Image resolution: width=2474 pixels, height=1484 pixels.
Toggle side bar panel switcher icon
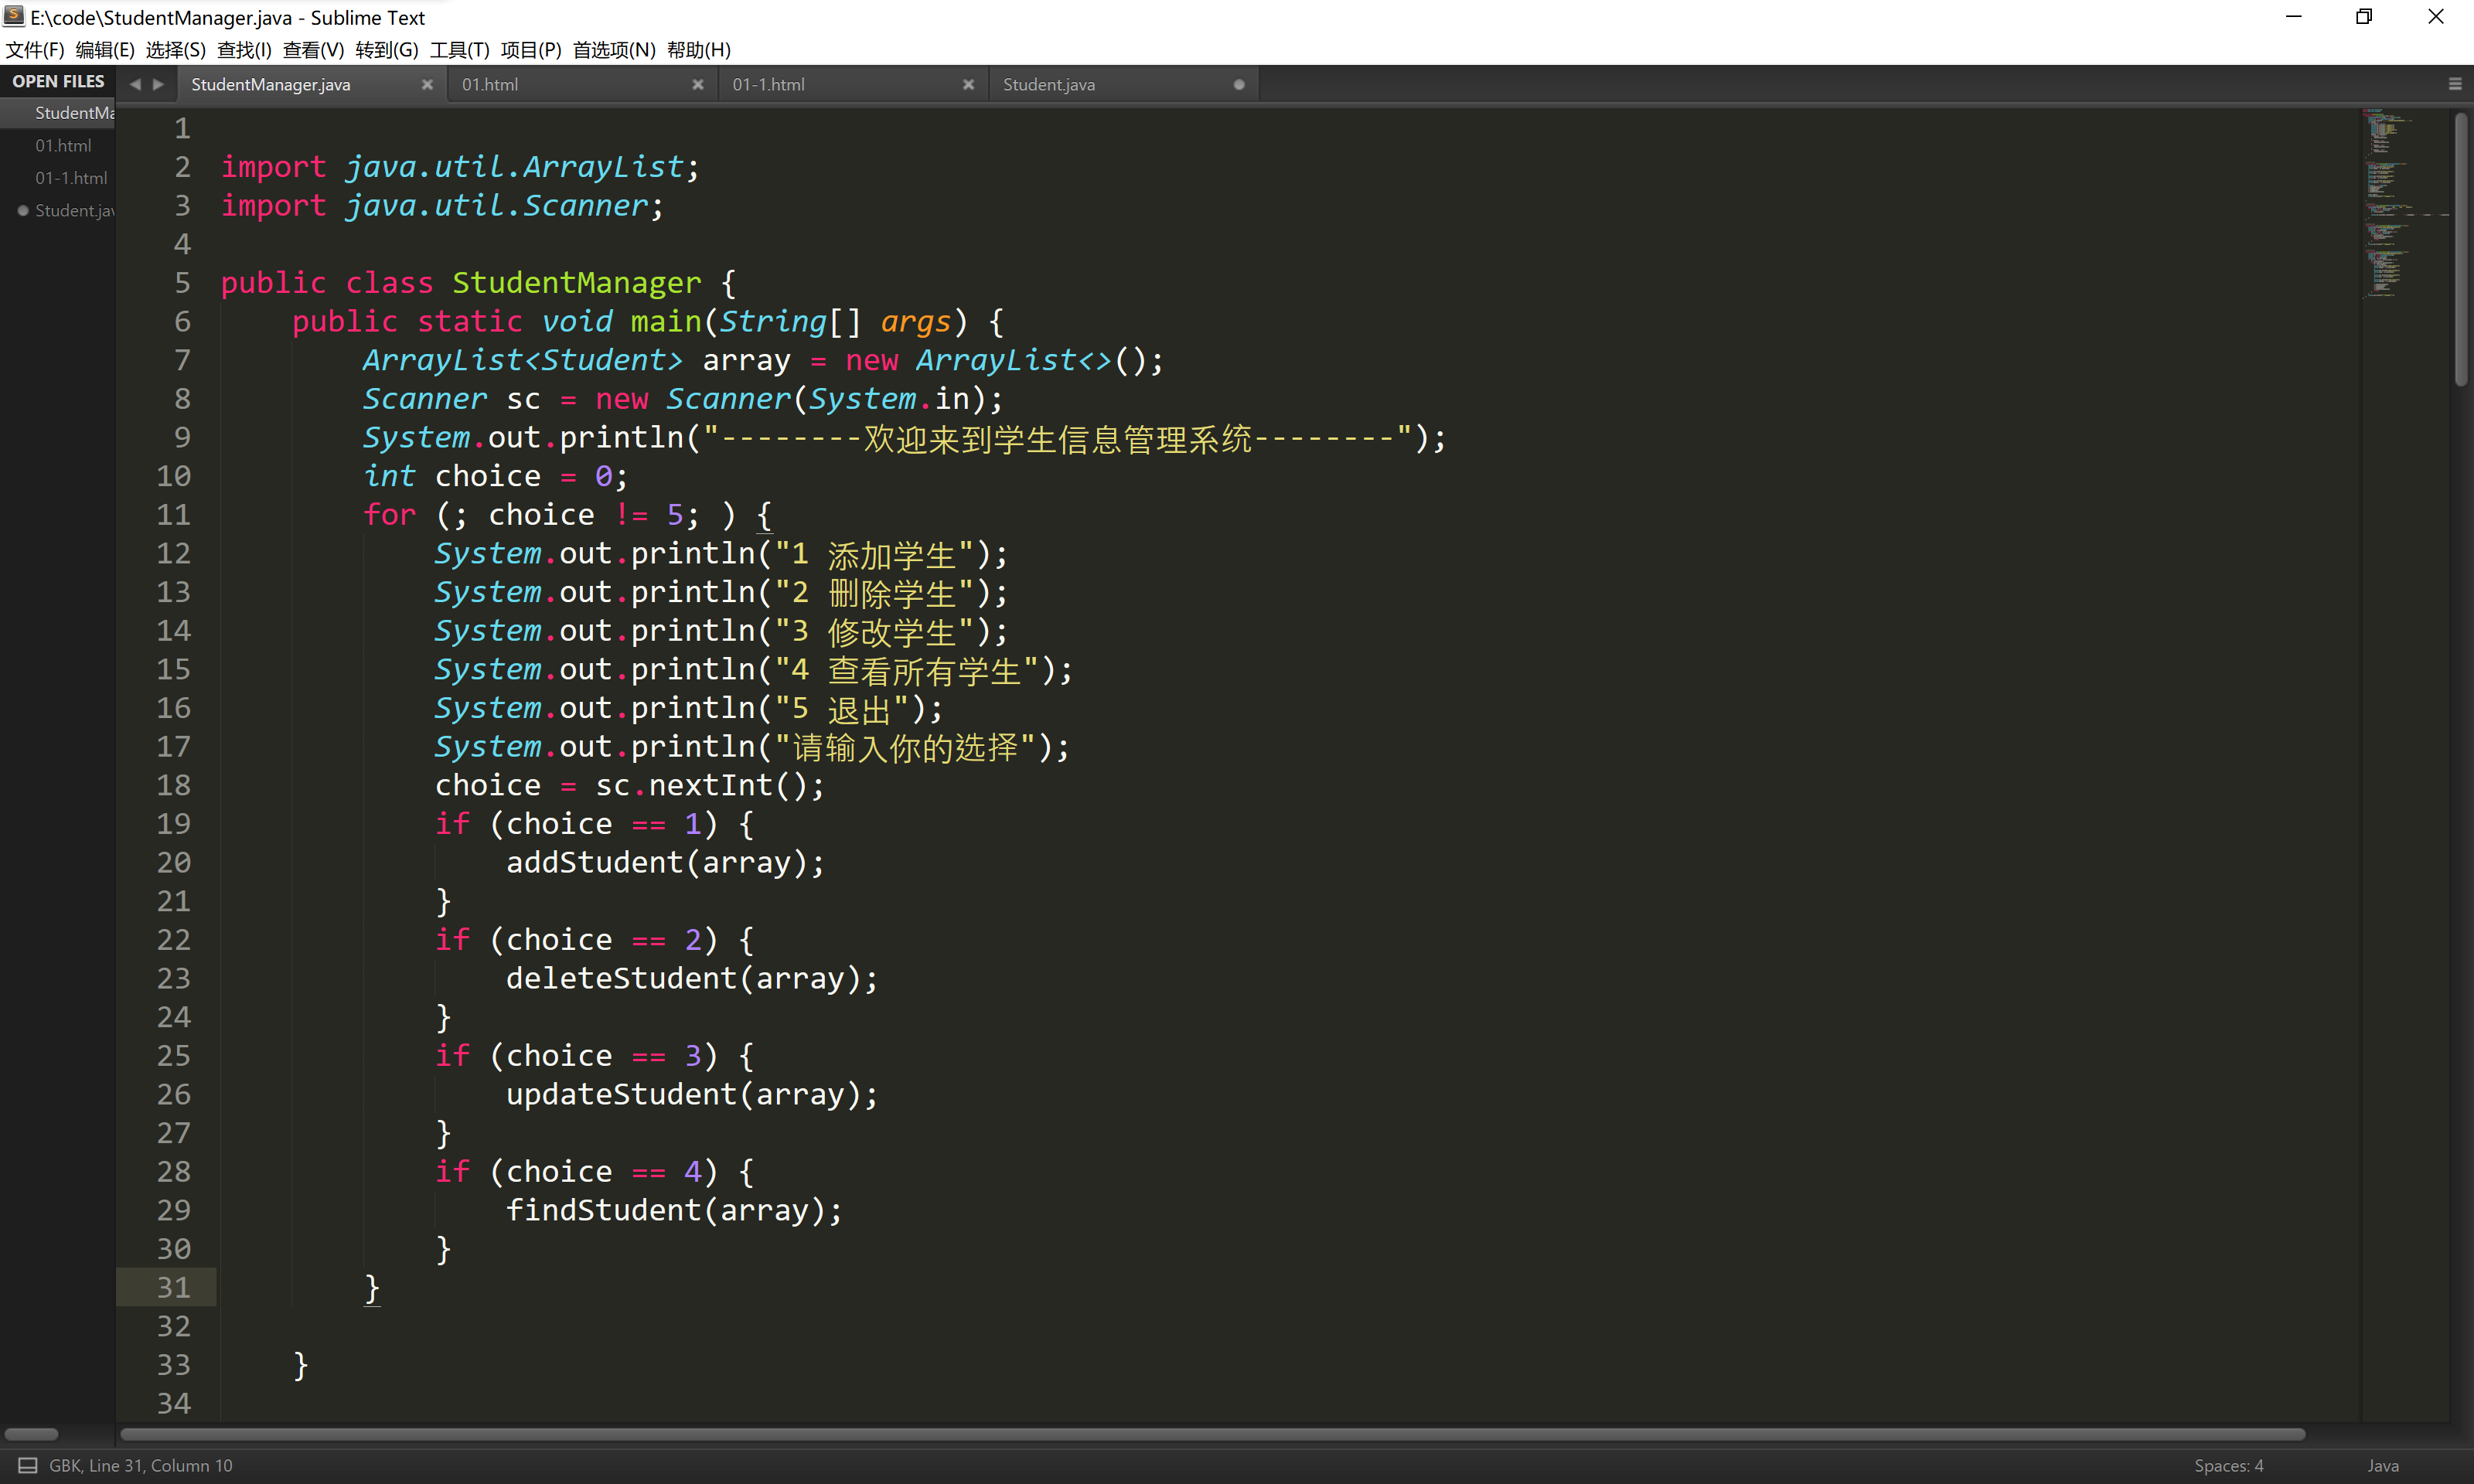[x=28, y=1465]
